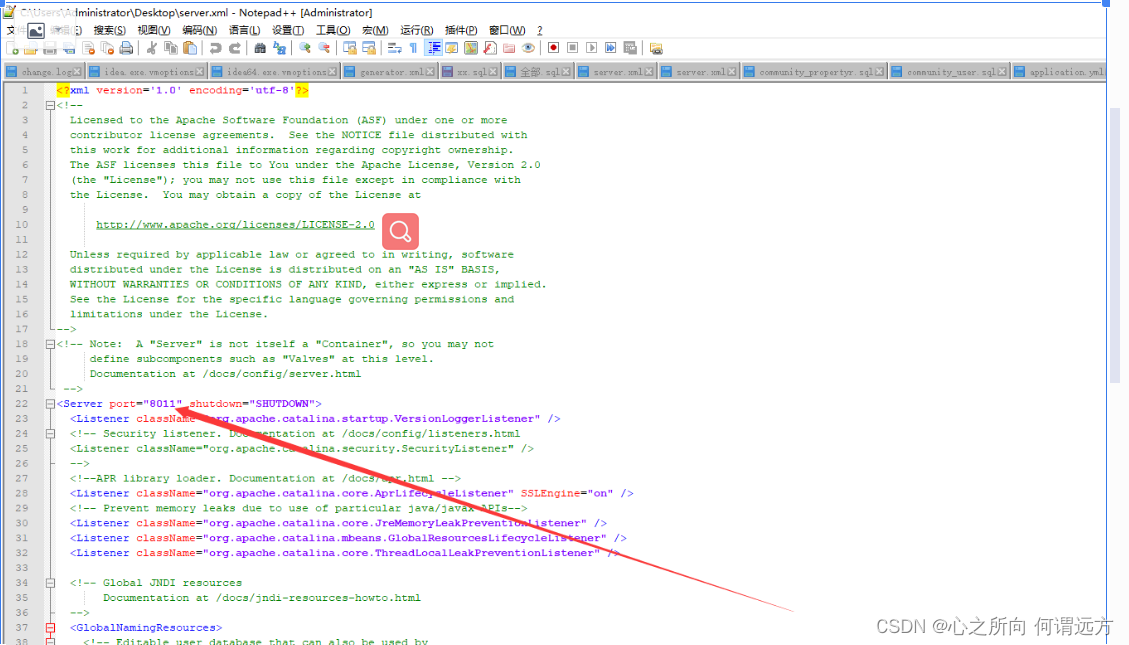Viewport: 1129px width, 645px height.
Task: Play back the recorded macro
Action: 592,48
